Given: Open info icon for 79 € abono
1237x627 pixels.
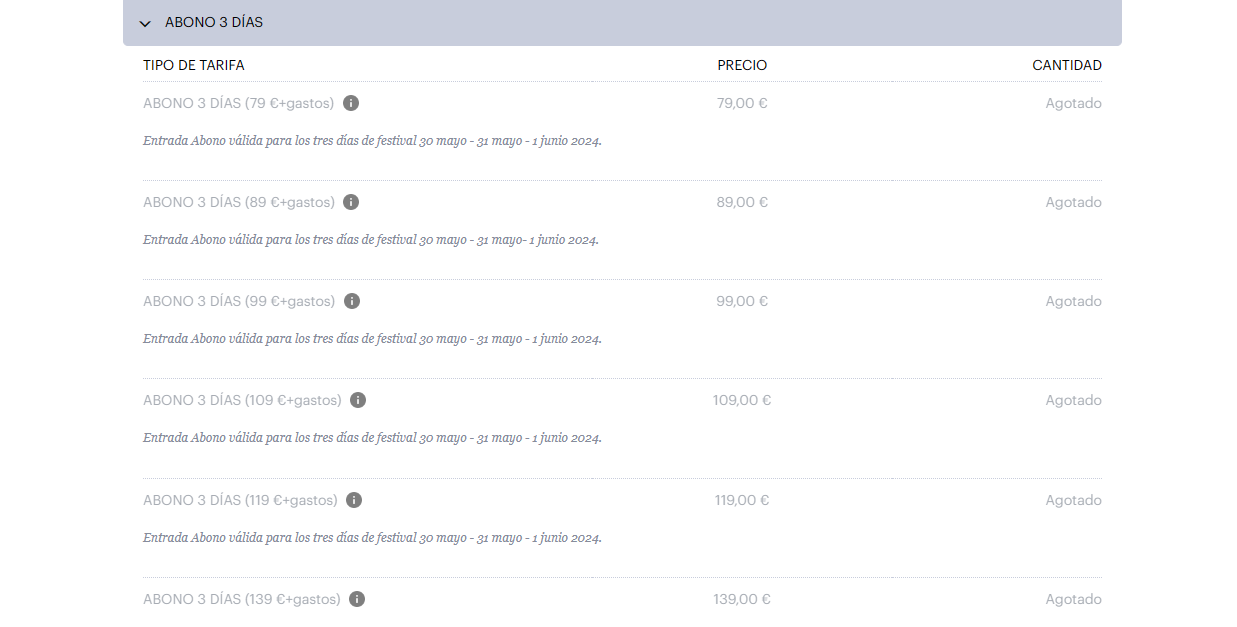Looking at the screenshot, I should coord(351,103).
